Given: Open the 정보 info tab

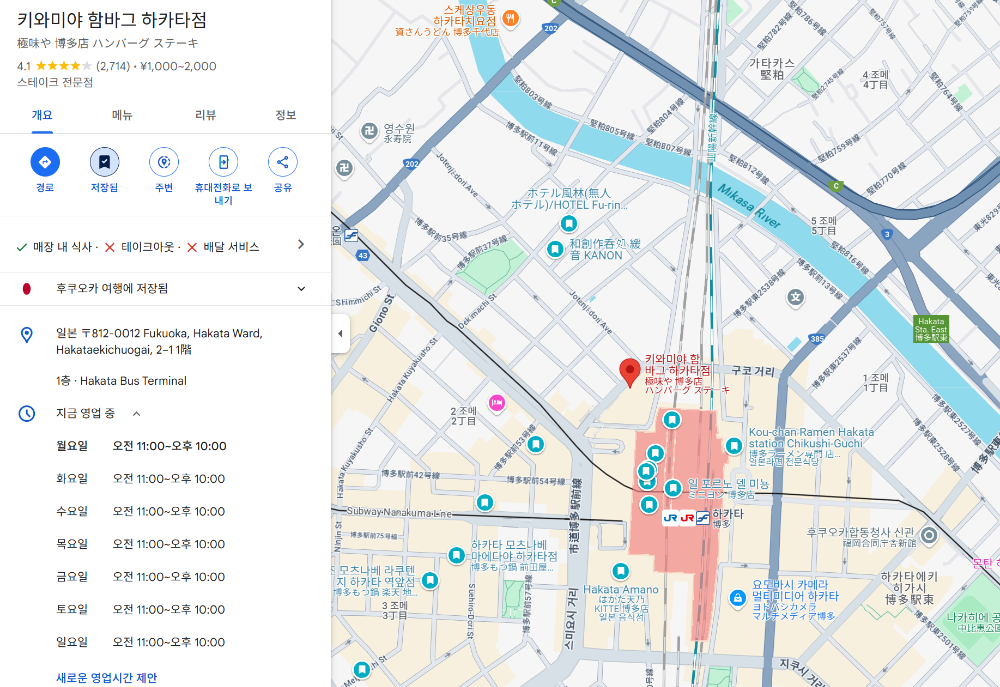Looking at the screenshot, I should click(x=285, y=115).
